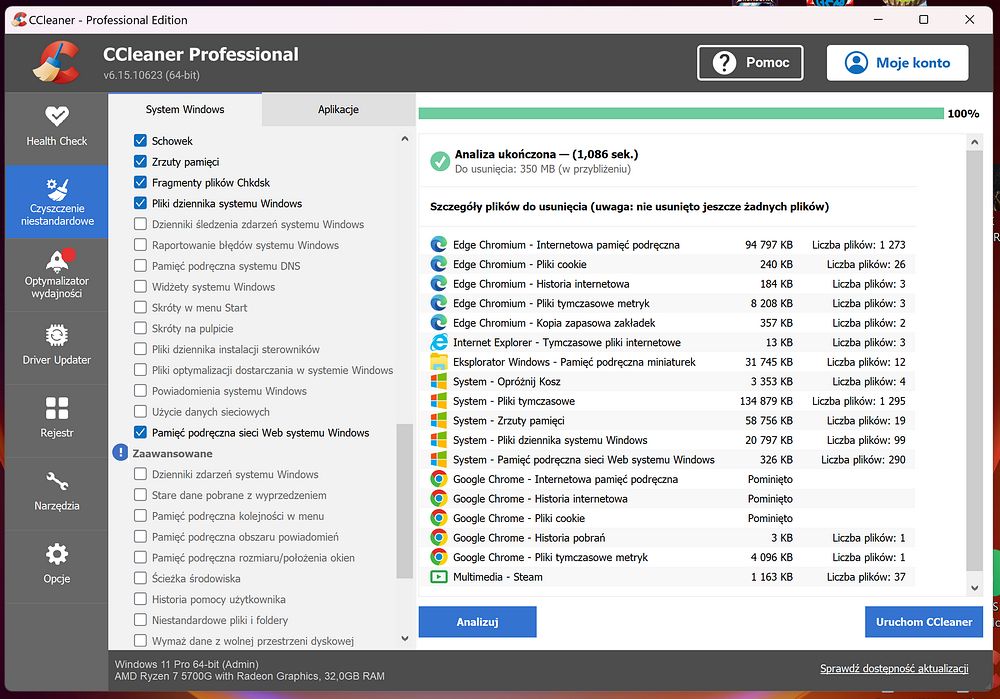Open Health Check section
The width and height of the screenshot is (1000, 699).
57,128
